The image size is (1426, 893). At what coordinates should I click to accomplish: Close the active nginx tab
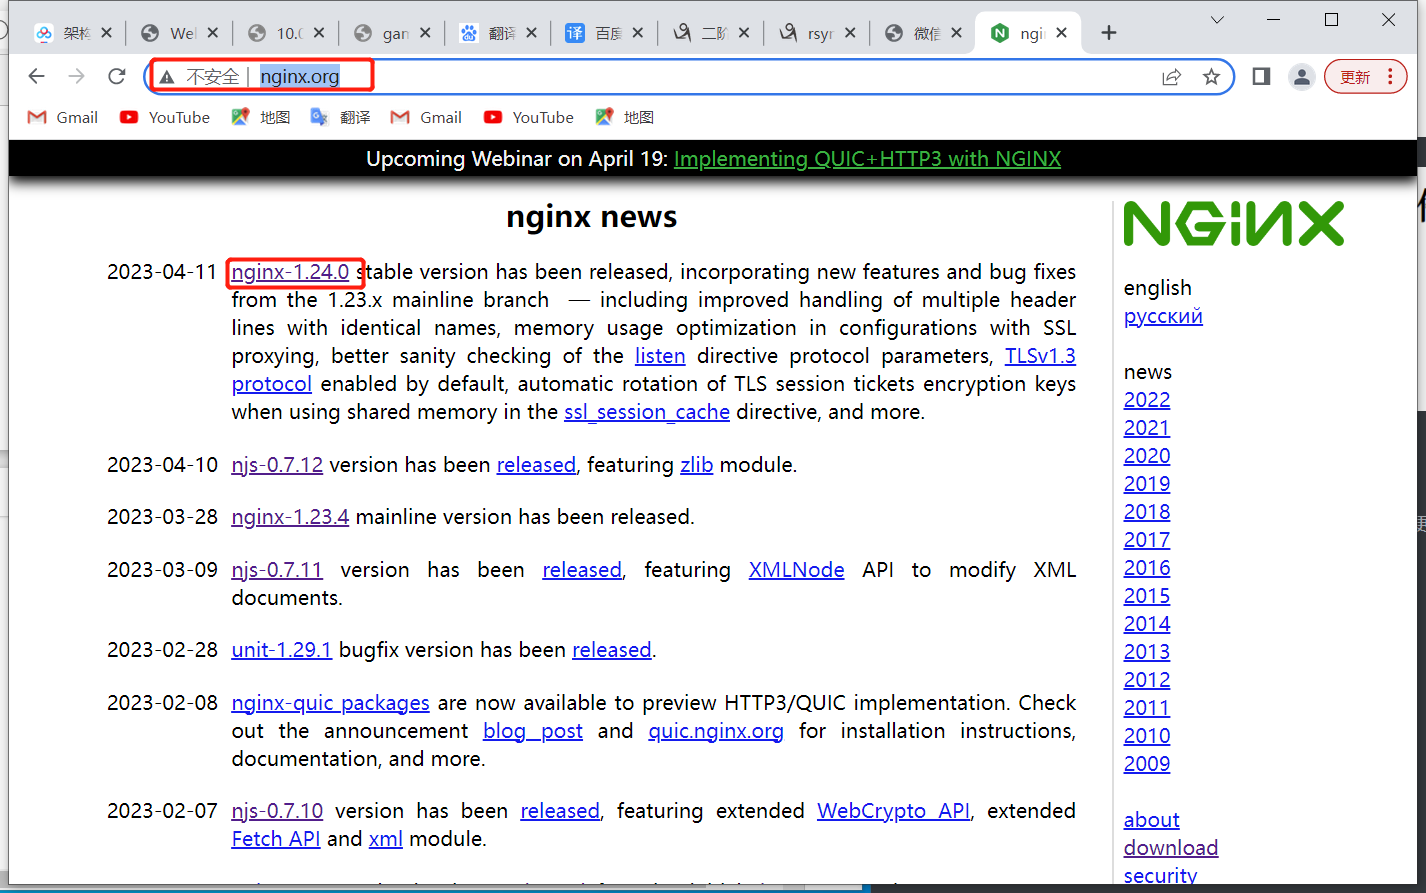coord(1061,33)
